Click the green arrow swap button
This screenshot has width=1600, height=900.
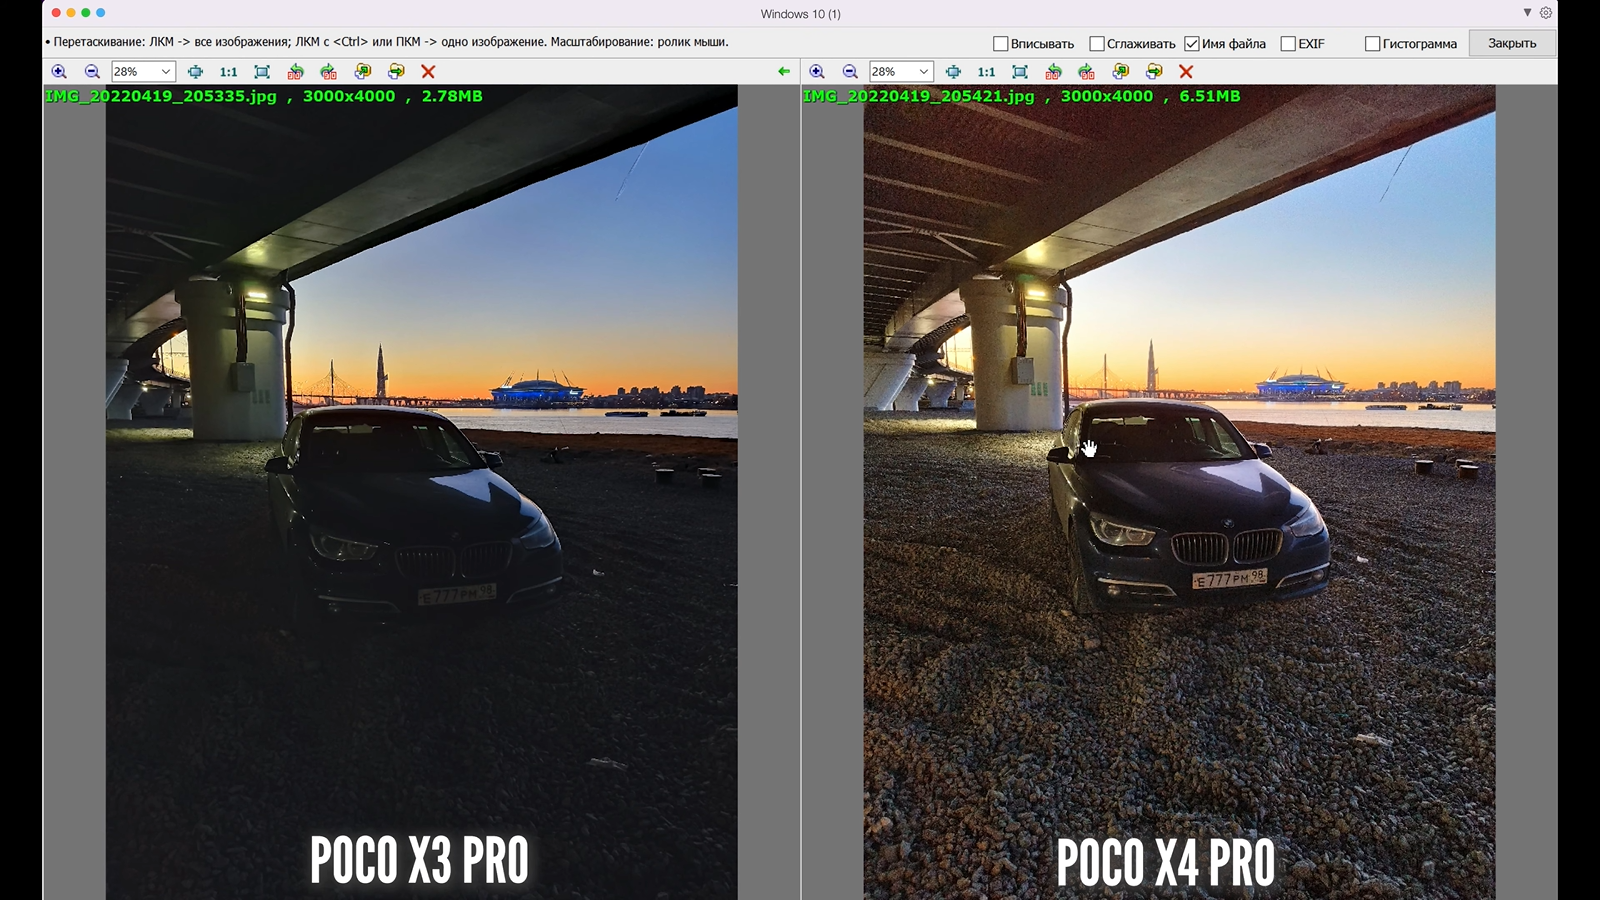click(x=783, y=72)
